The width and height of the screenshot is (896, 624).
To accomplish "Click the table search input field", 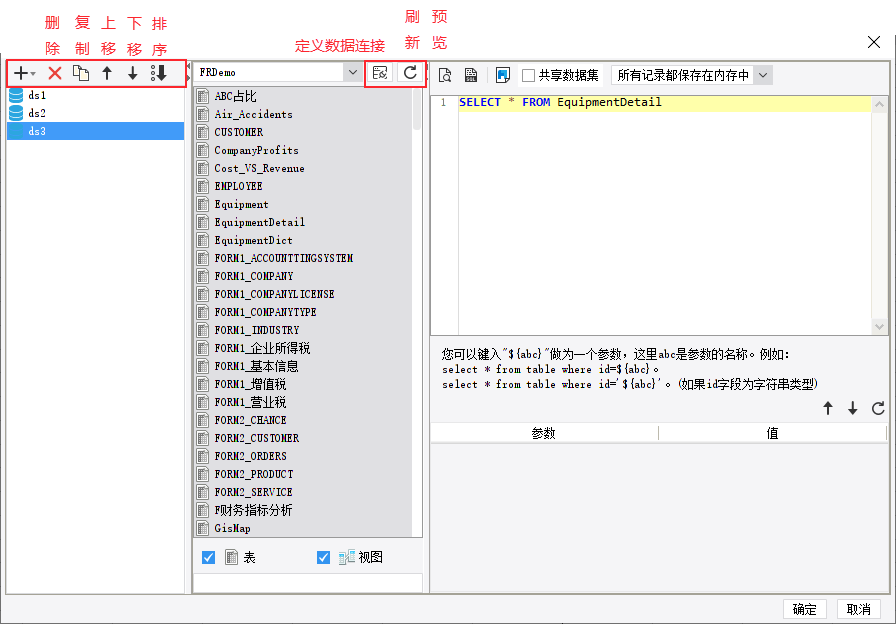I will (x=307, y=583).
